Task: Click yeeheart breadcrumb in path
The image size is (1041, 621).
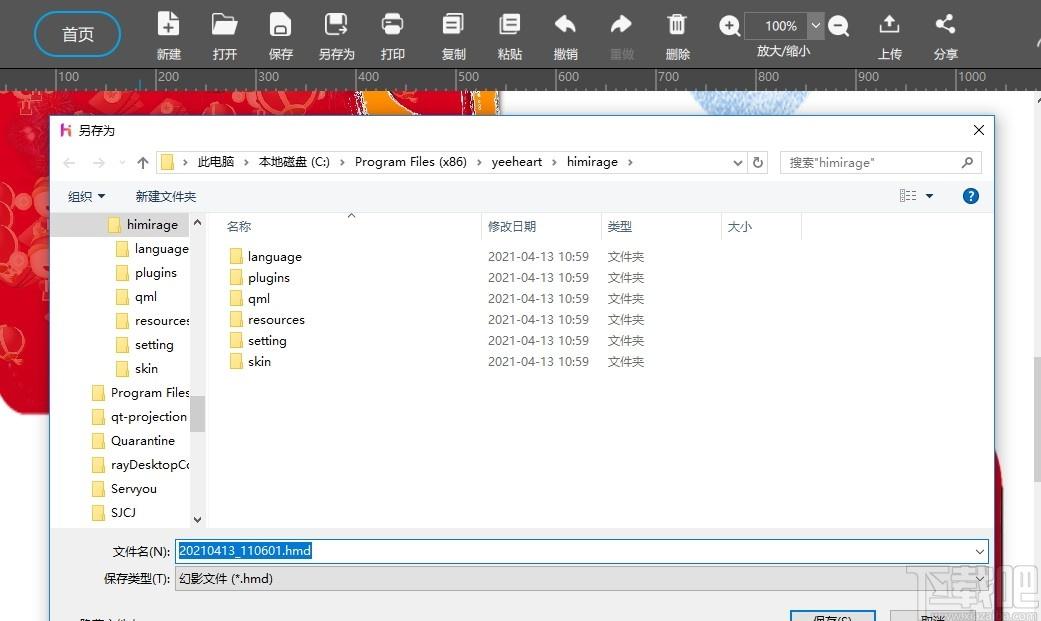Action: click(x=517, y=162)
